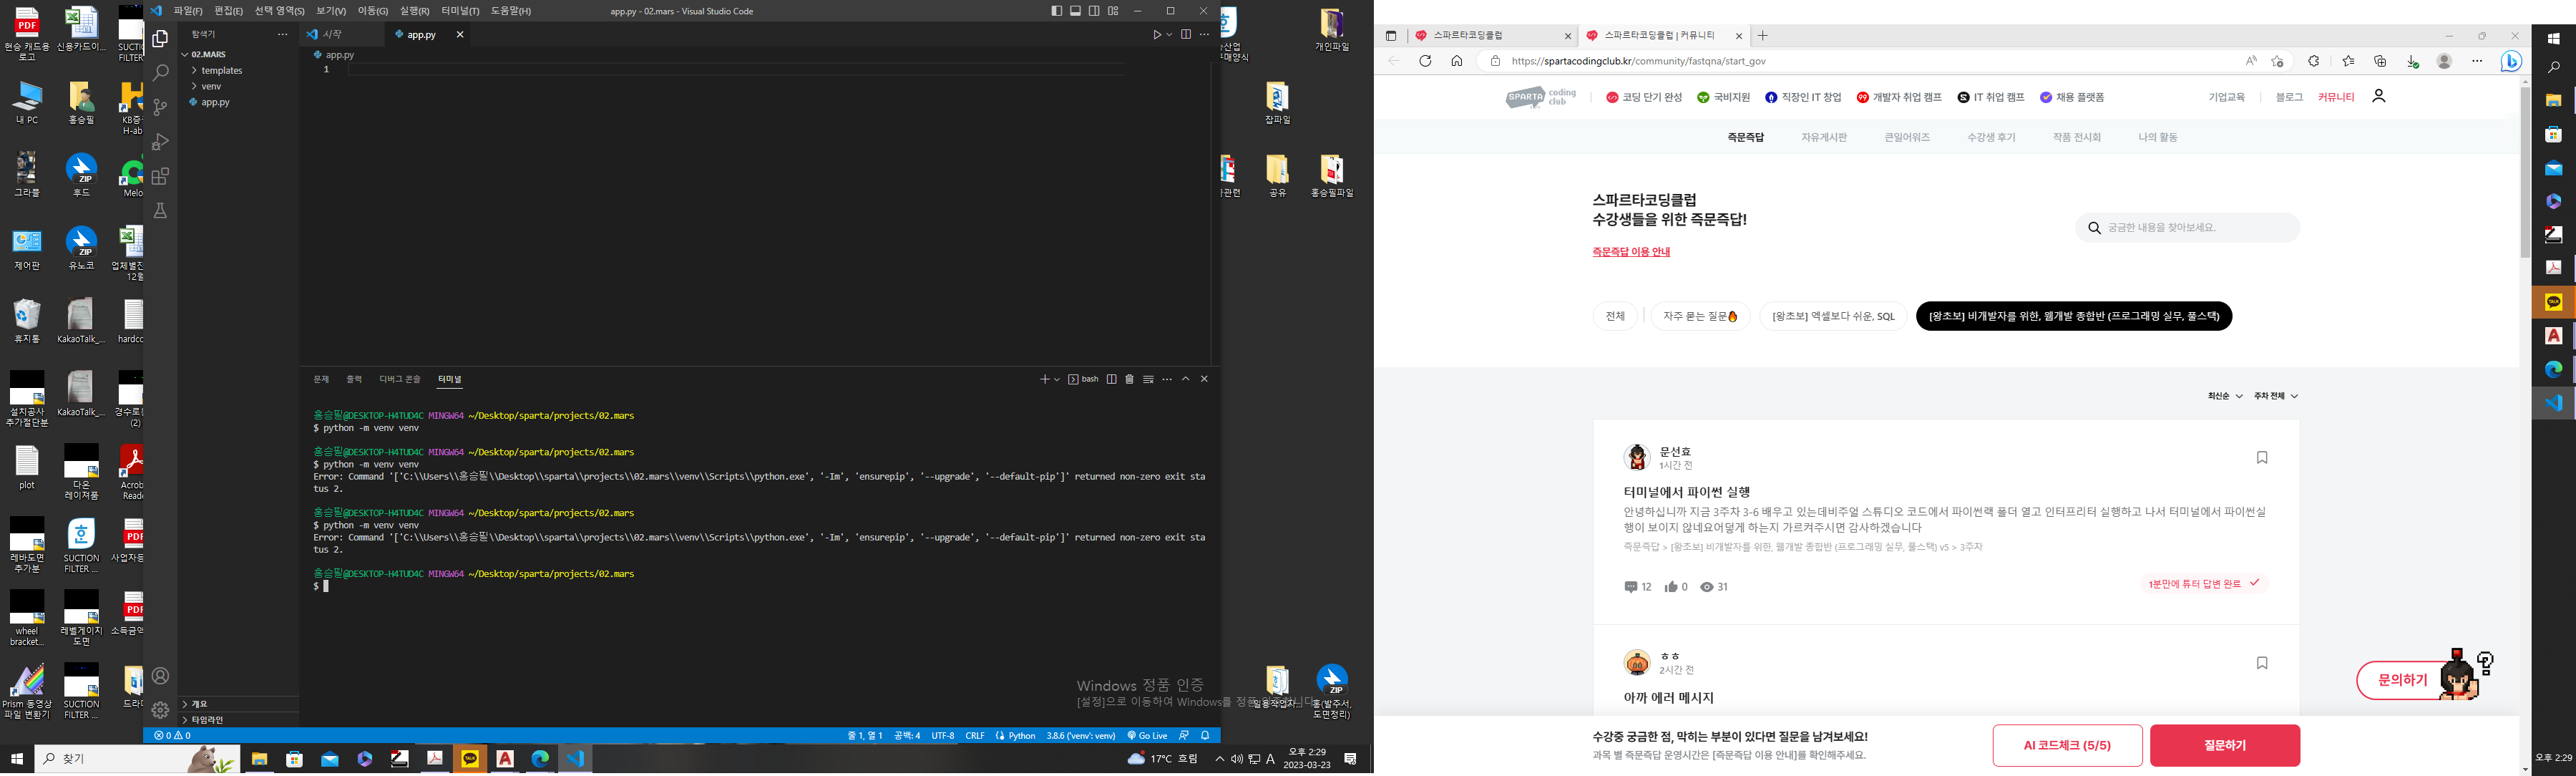Open the 파일(F) menu in VS Code
This screenshot has width=2576, height=776.
coord(188,11)
